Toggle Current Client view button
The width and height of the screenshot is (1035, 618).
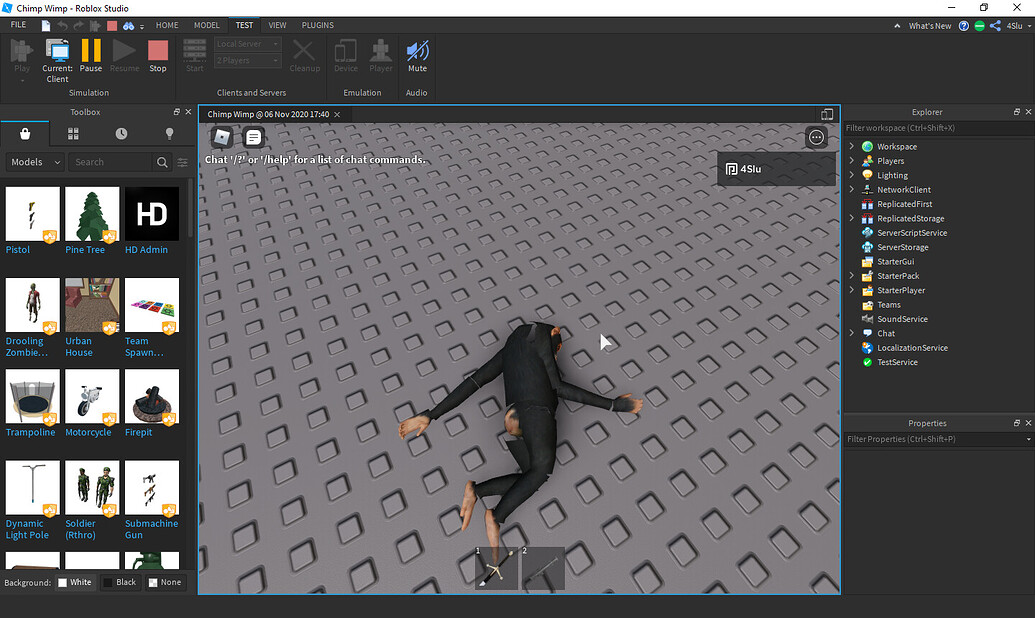[57, 60]
